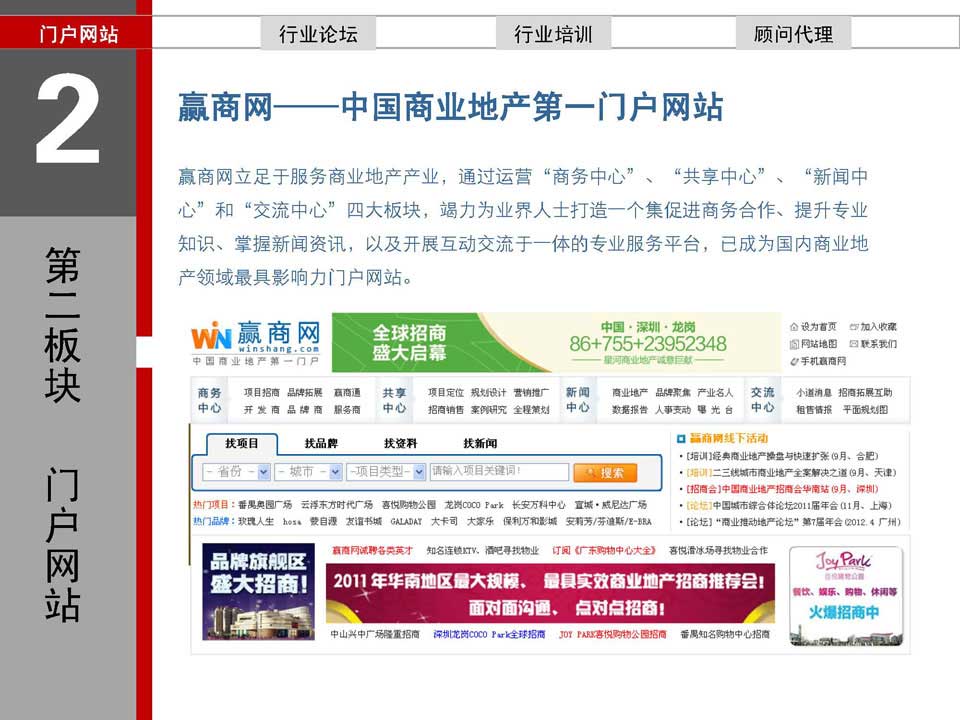Open the 服务商 link

347,410
